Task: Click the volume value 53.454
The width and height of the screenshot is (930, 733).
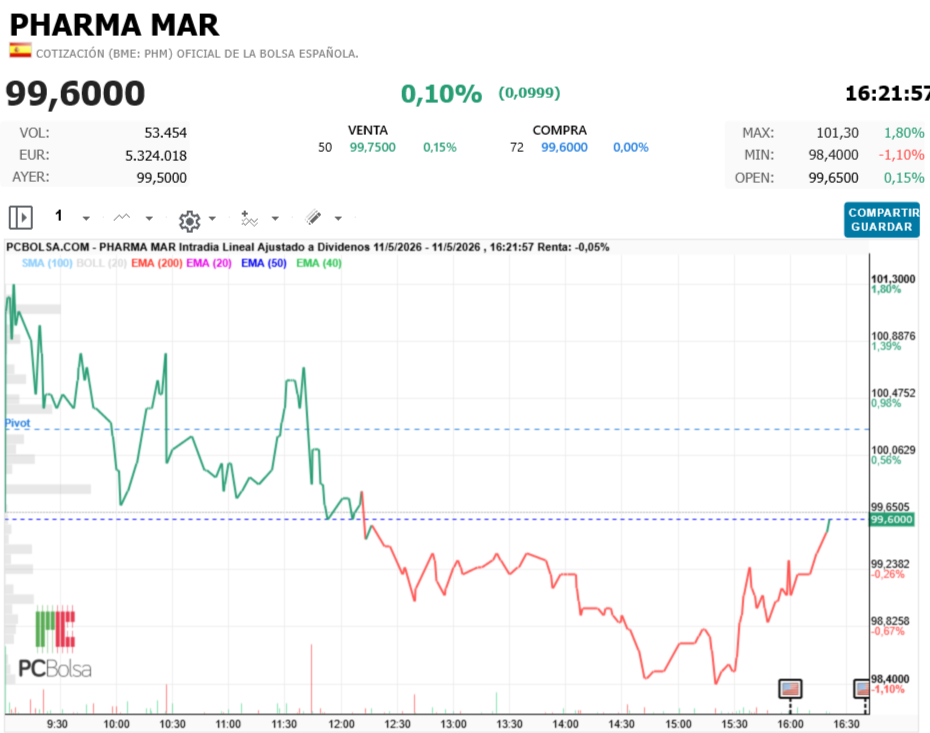Action: (x=165, y=133)
